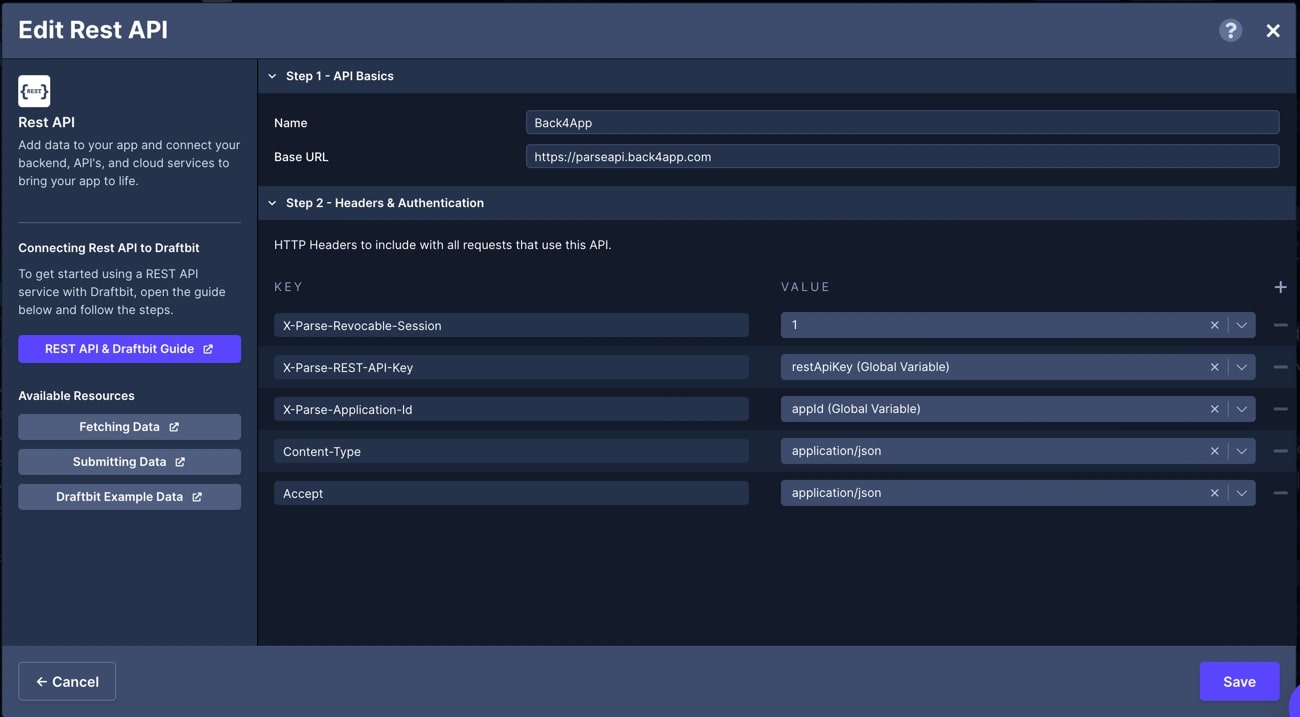This screenshot has width=1300, height=717.
Task: Open Draftbit Example Data resource
Action: 129,497
